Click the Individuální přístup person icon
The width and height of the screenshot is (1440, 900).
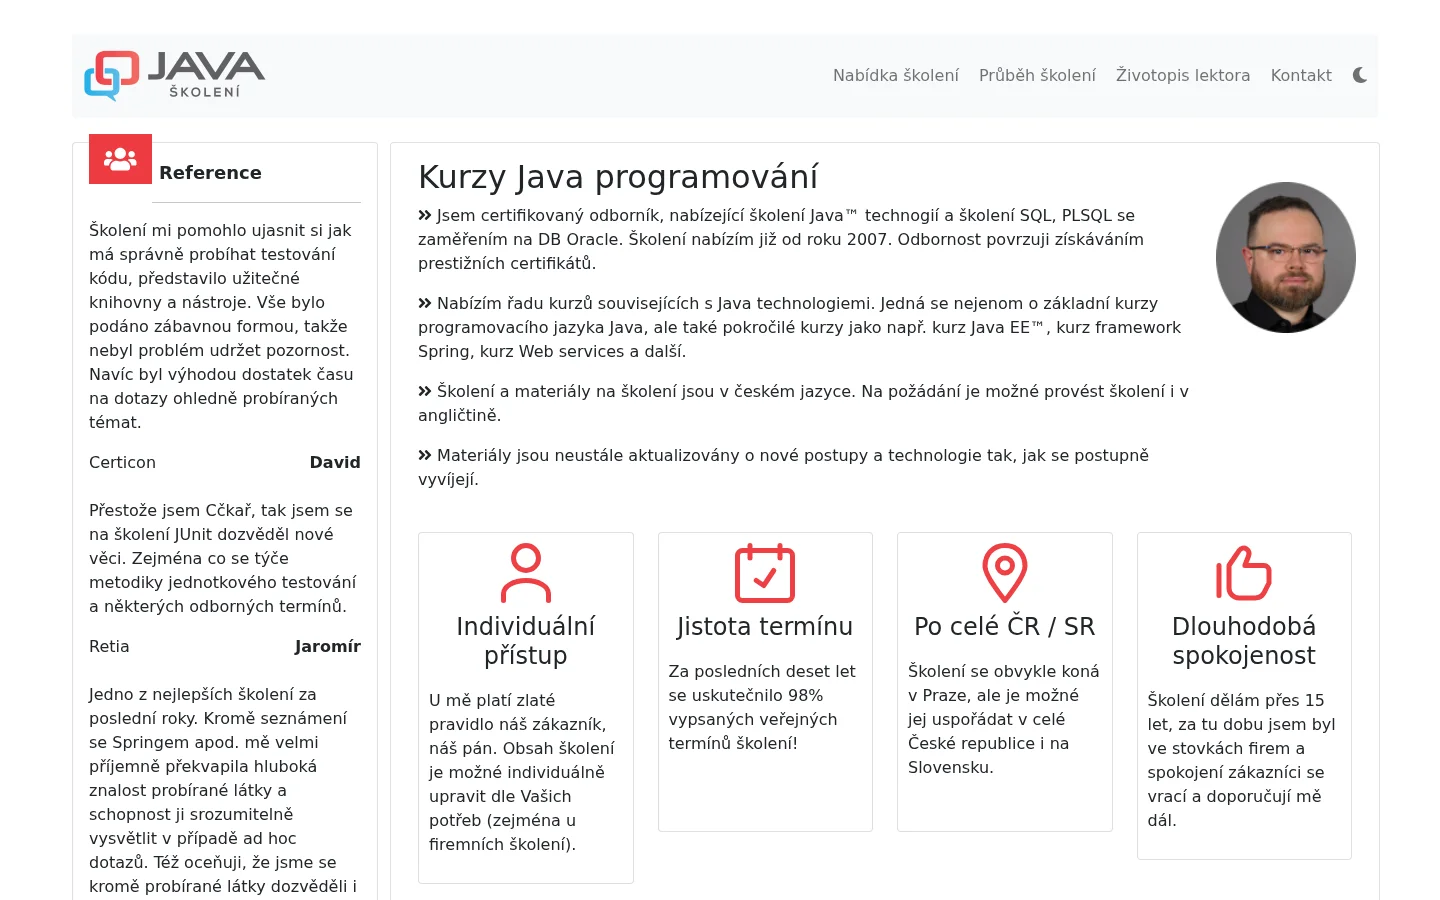526,573
